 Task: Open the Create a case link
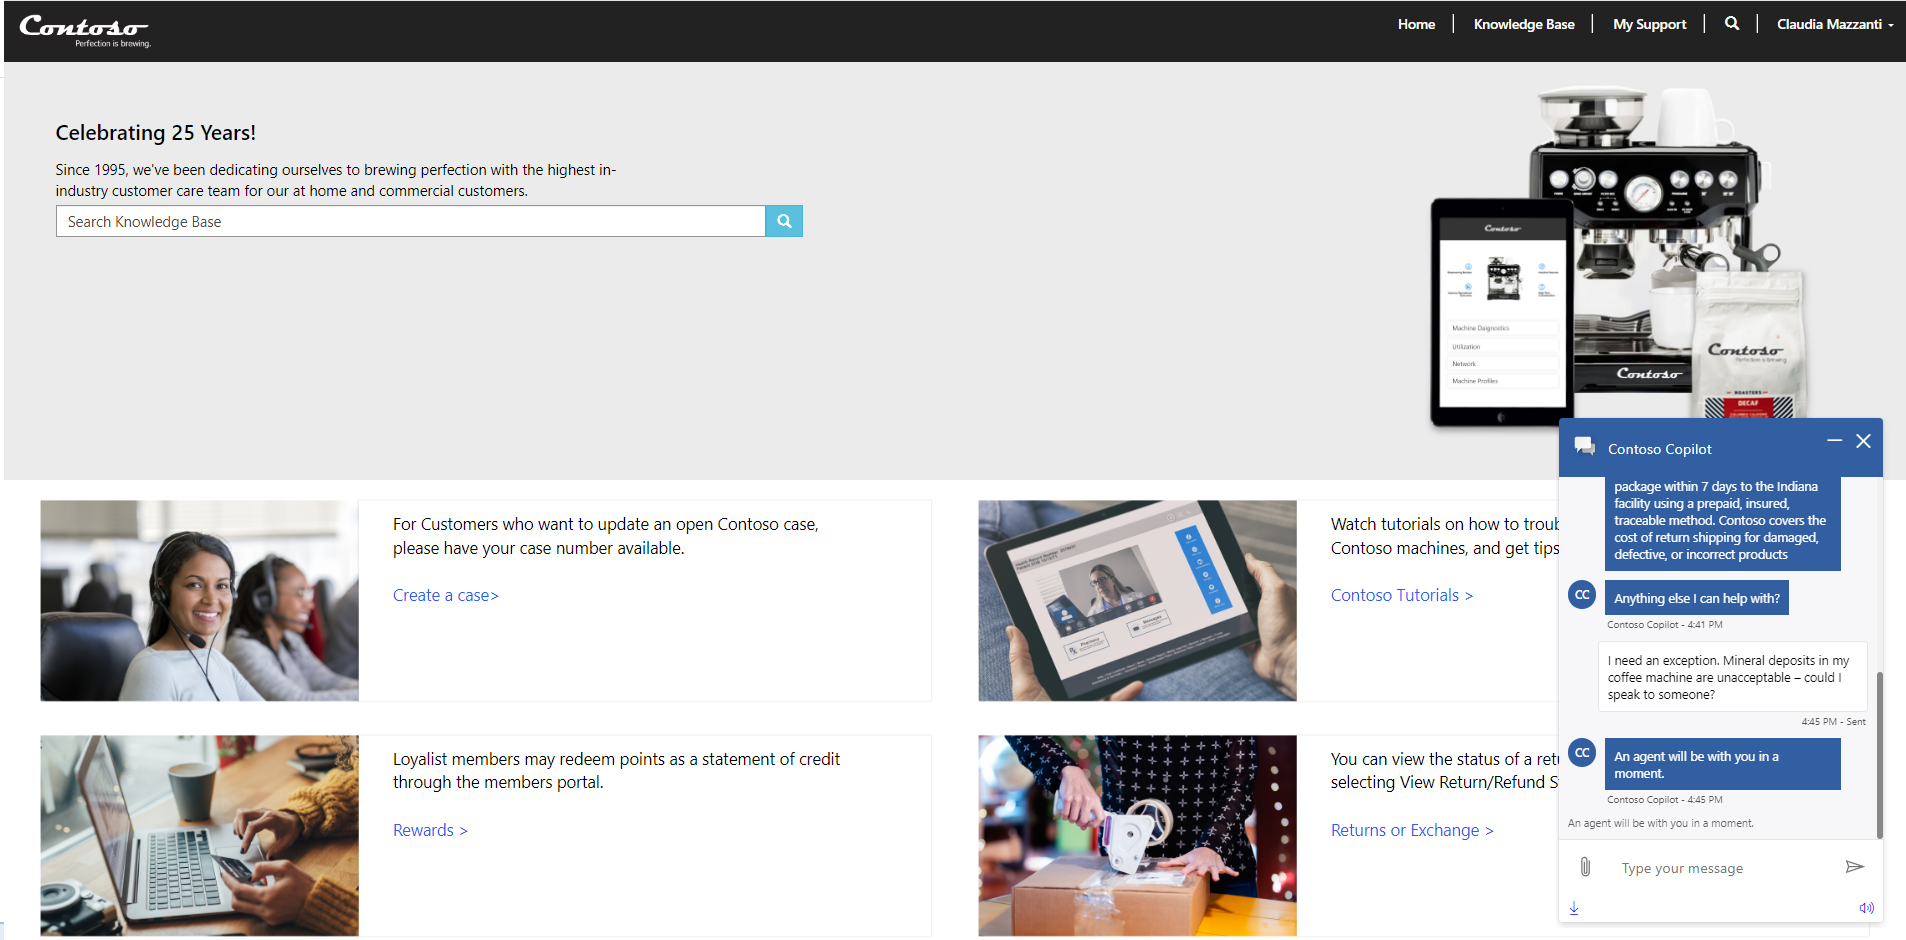tap(445, 594)
